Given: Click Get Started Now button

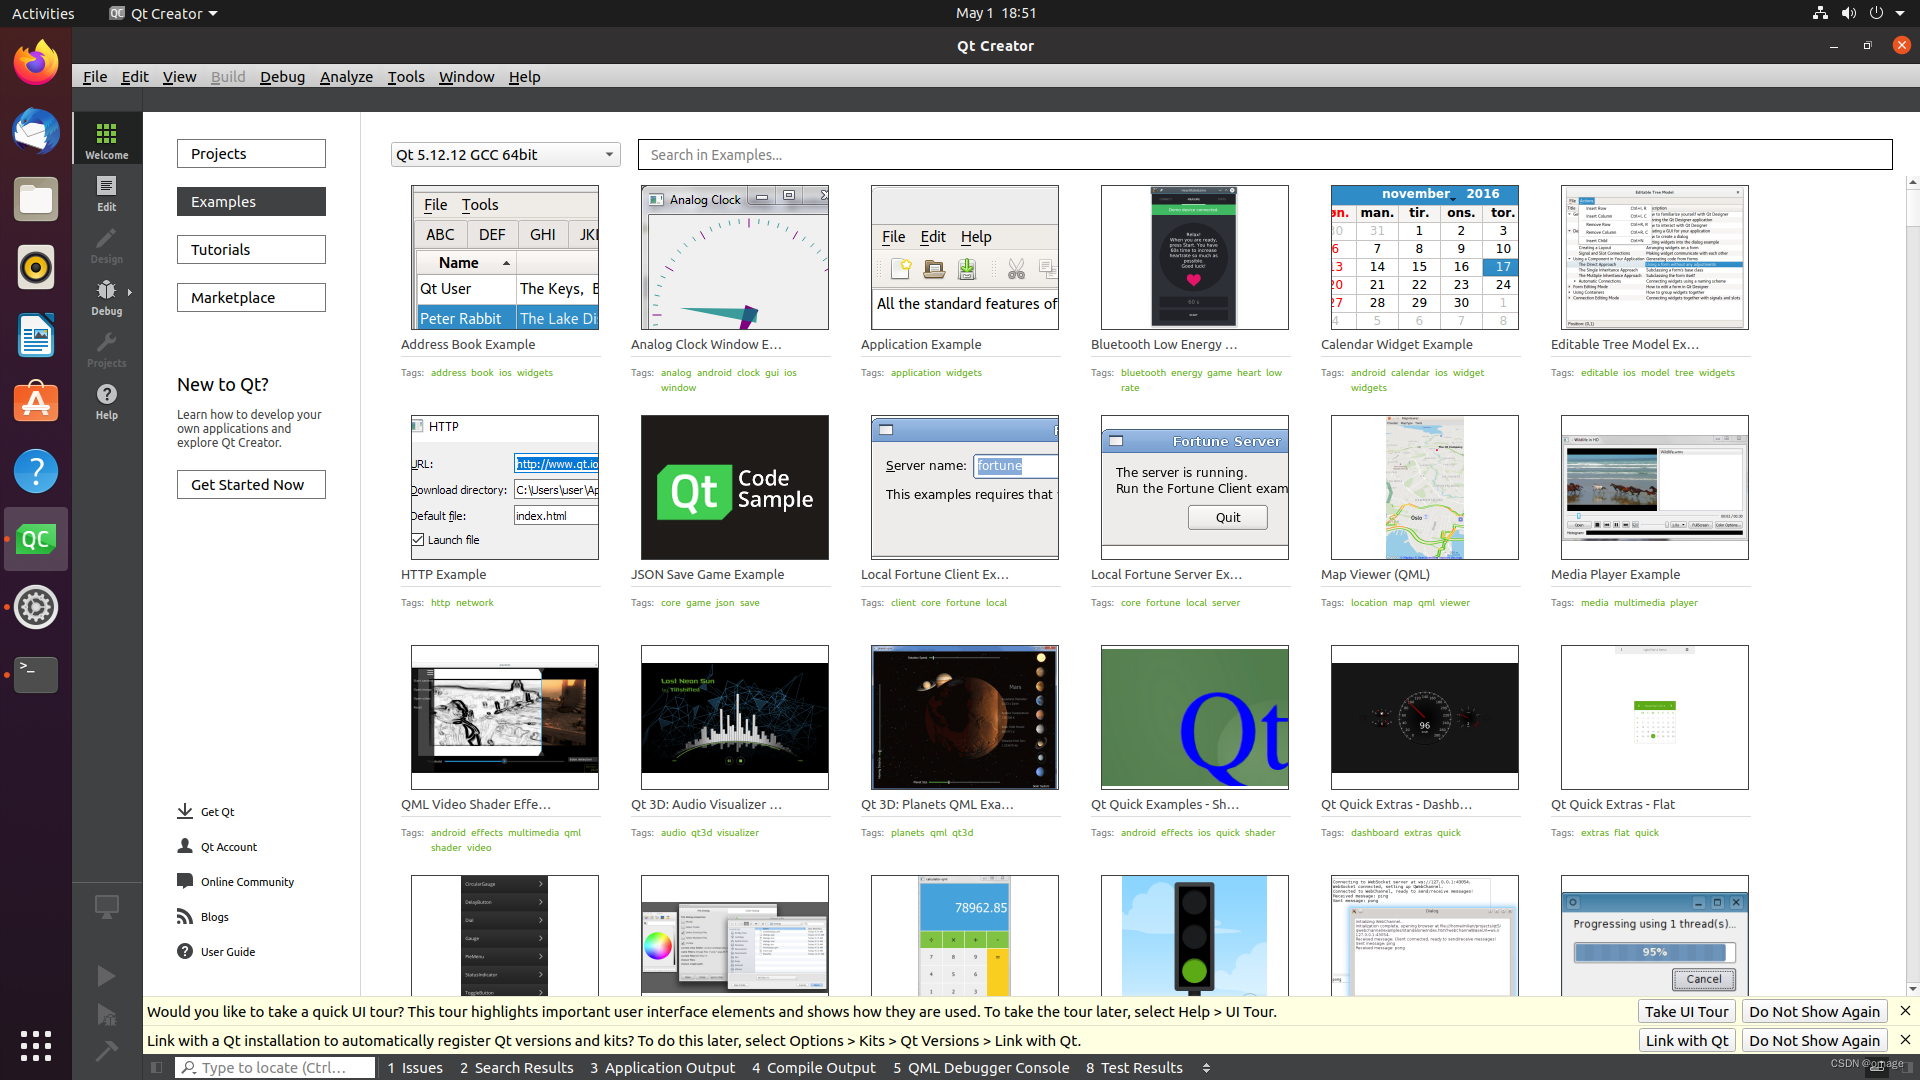Looking at the screenshot, I should [x=251, y=484].
